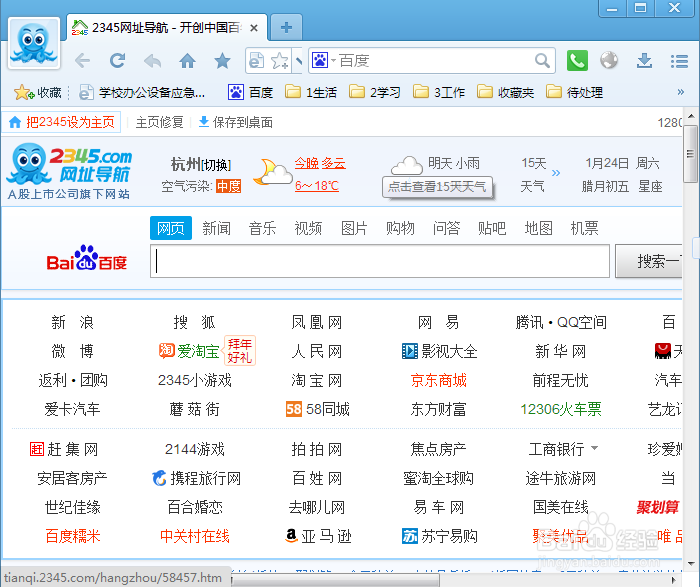700x587 pixels.
Task: Open the 影视大全 link
Action: coord(439,351)
